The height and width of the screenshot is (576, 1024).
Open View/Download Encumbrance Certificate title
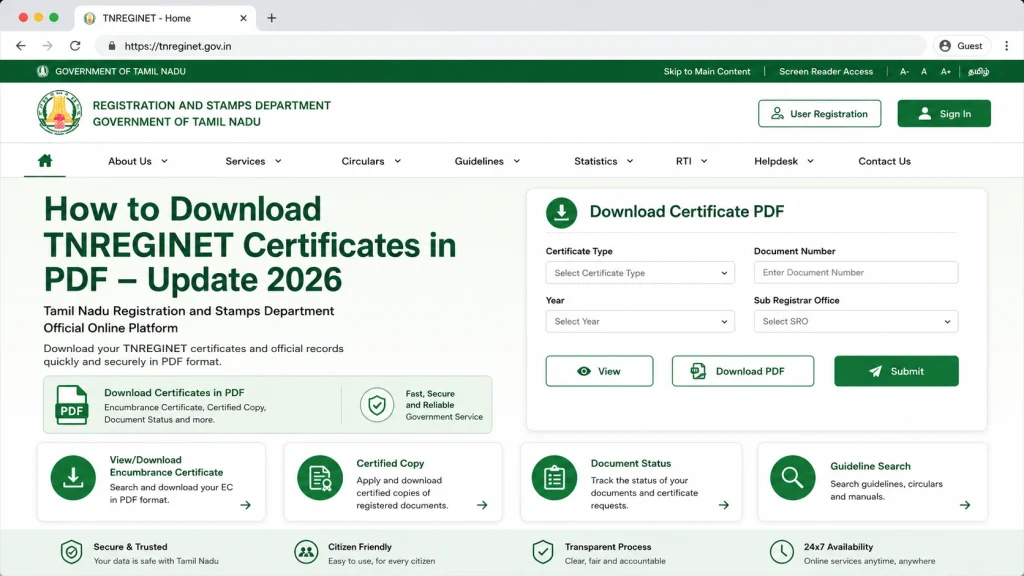pyautogui.click(x=166, y=466)
